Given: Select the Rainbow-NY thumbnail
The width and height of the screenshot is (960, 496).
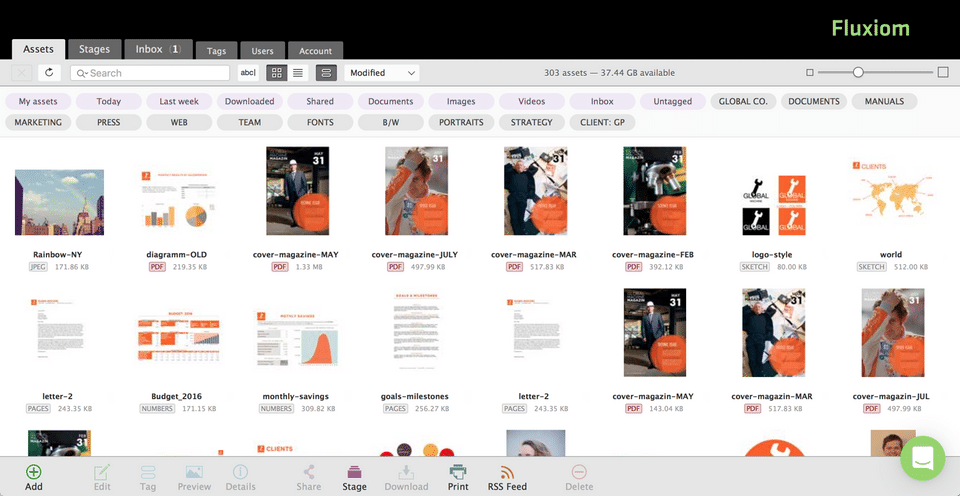Looking at the screenshot, I should point(59,203).
